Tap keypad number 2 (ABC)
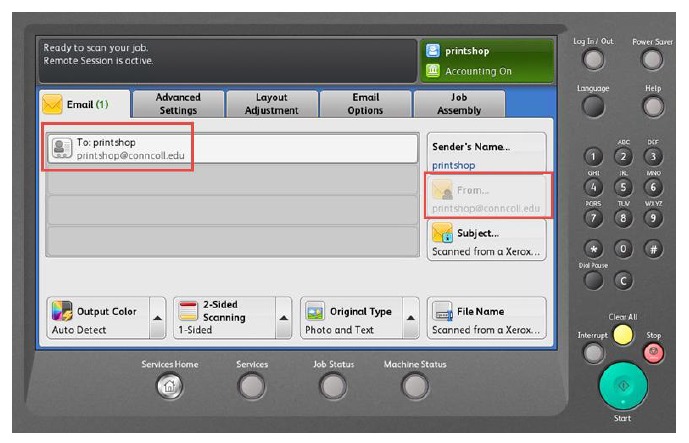Viewport: 689px width, 443px height. 623,156
